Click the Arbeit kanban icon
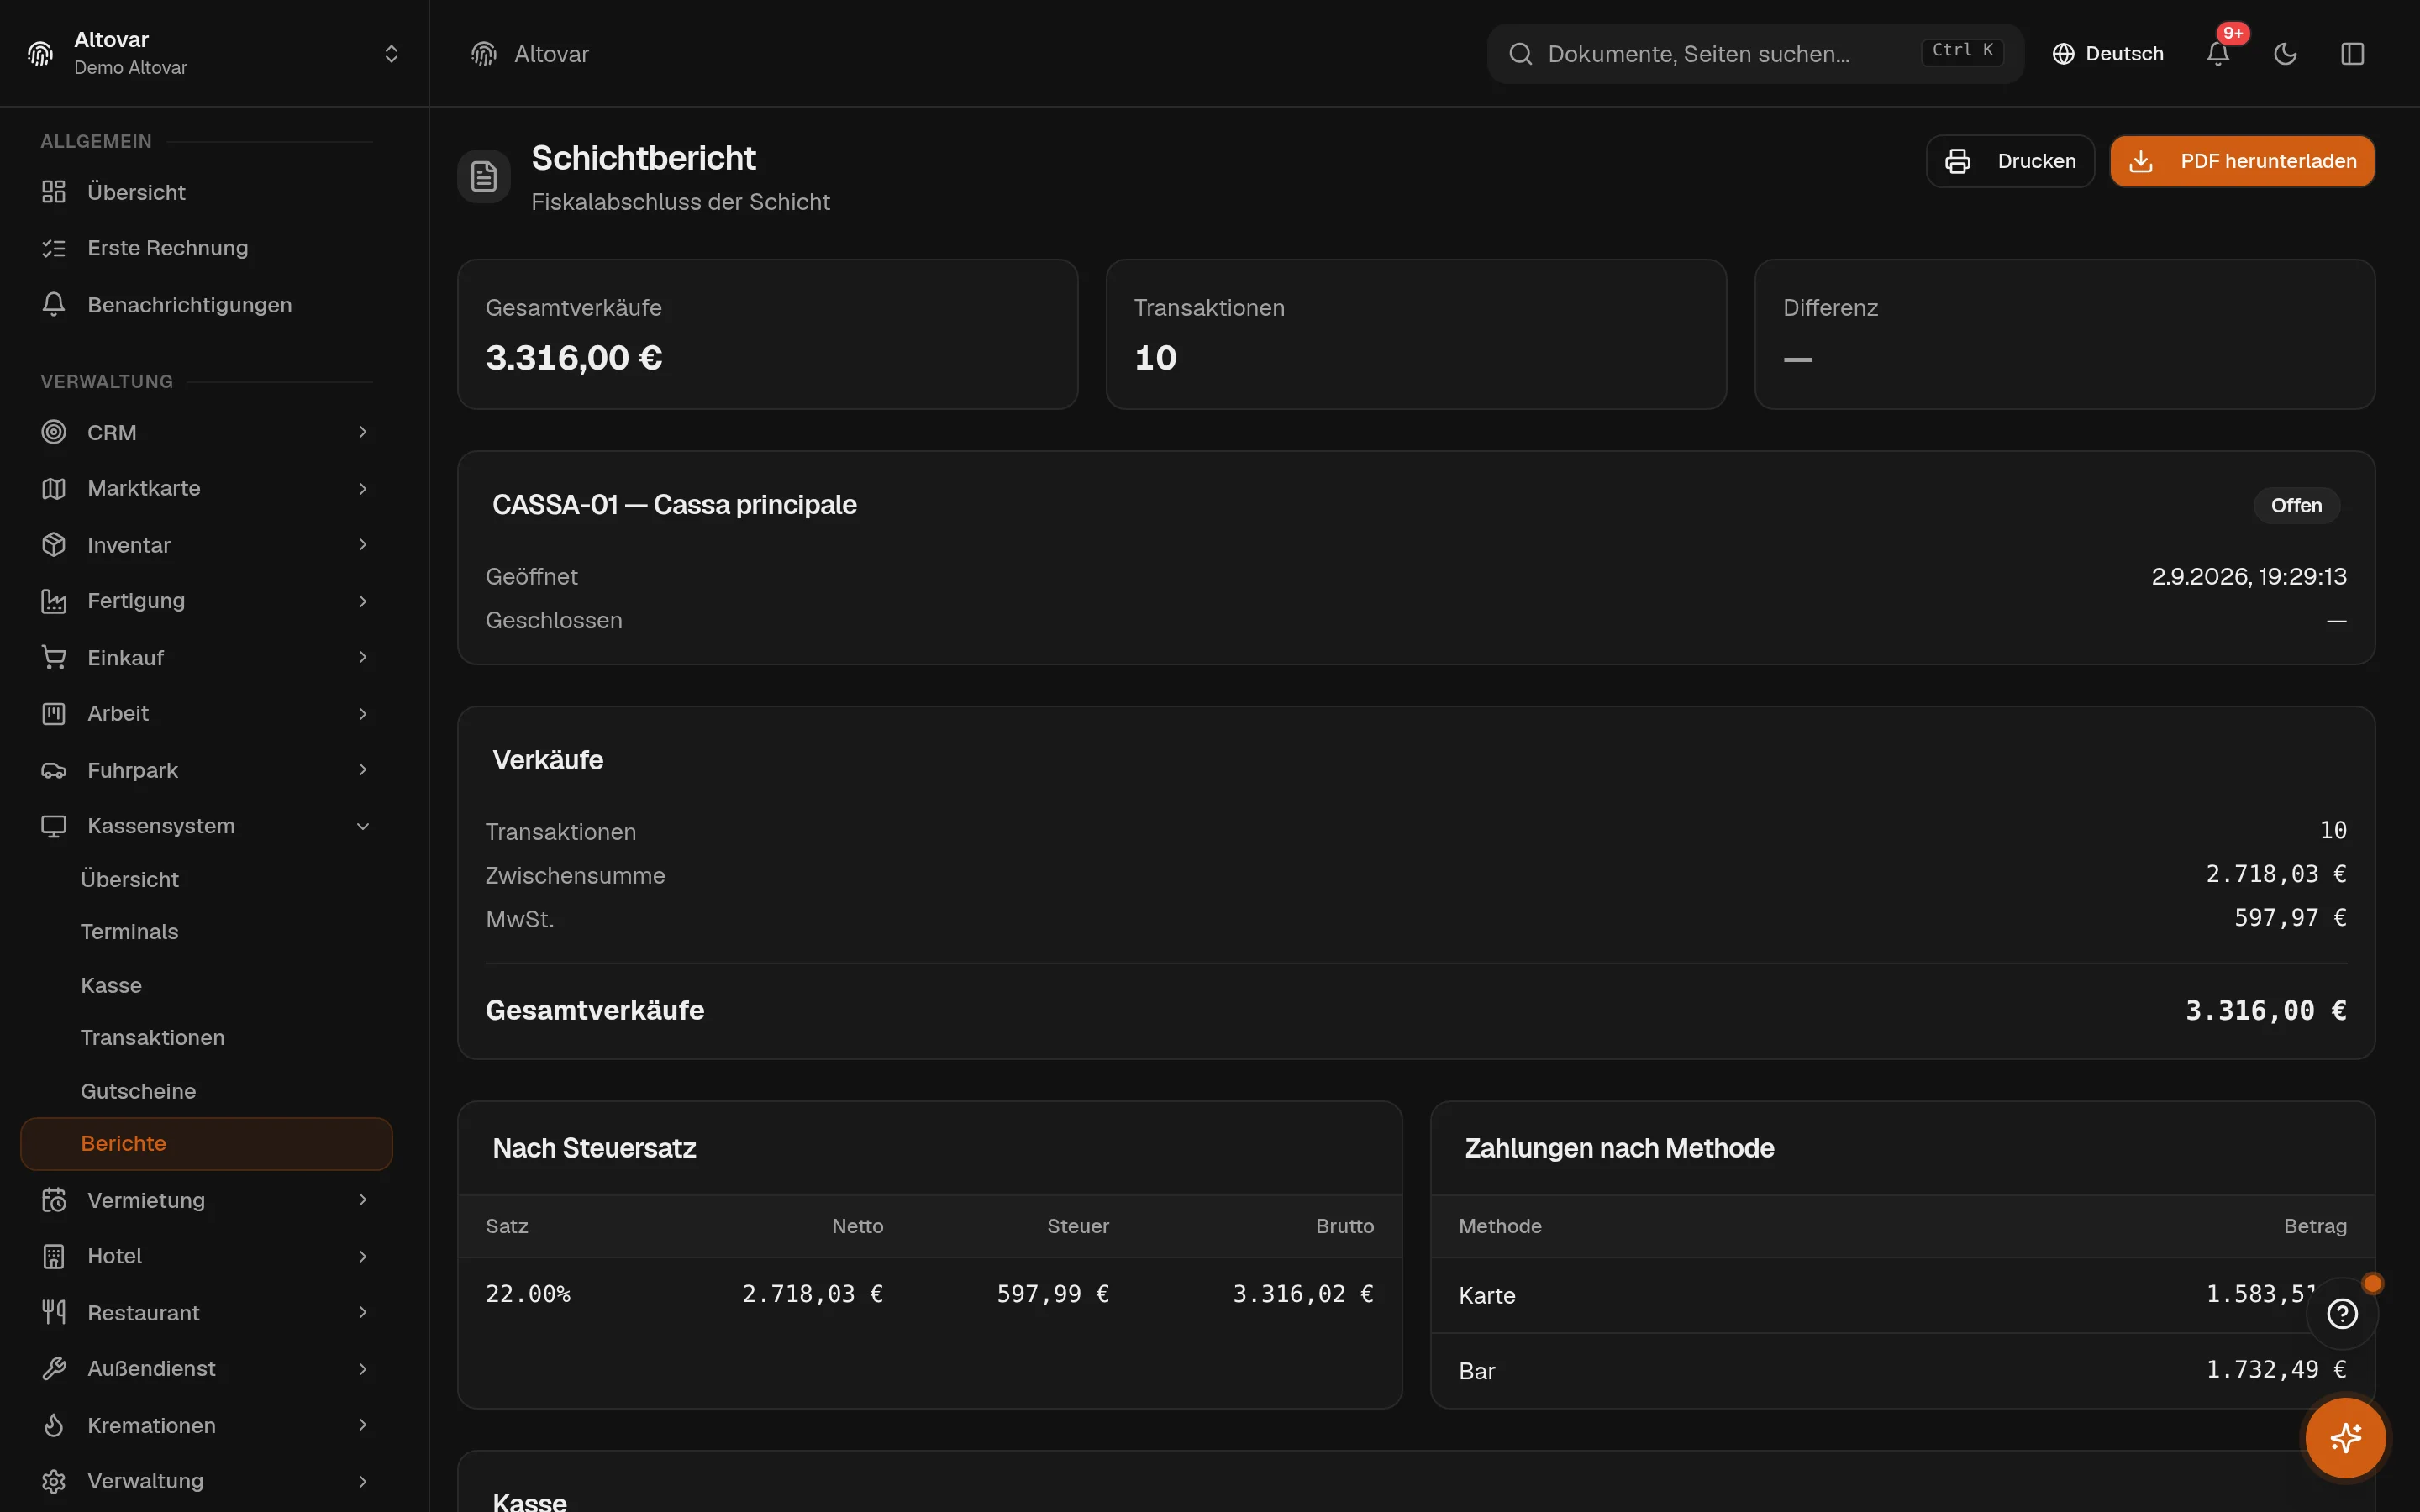 (x=54, y=713)
